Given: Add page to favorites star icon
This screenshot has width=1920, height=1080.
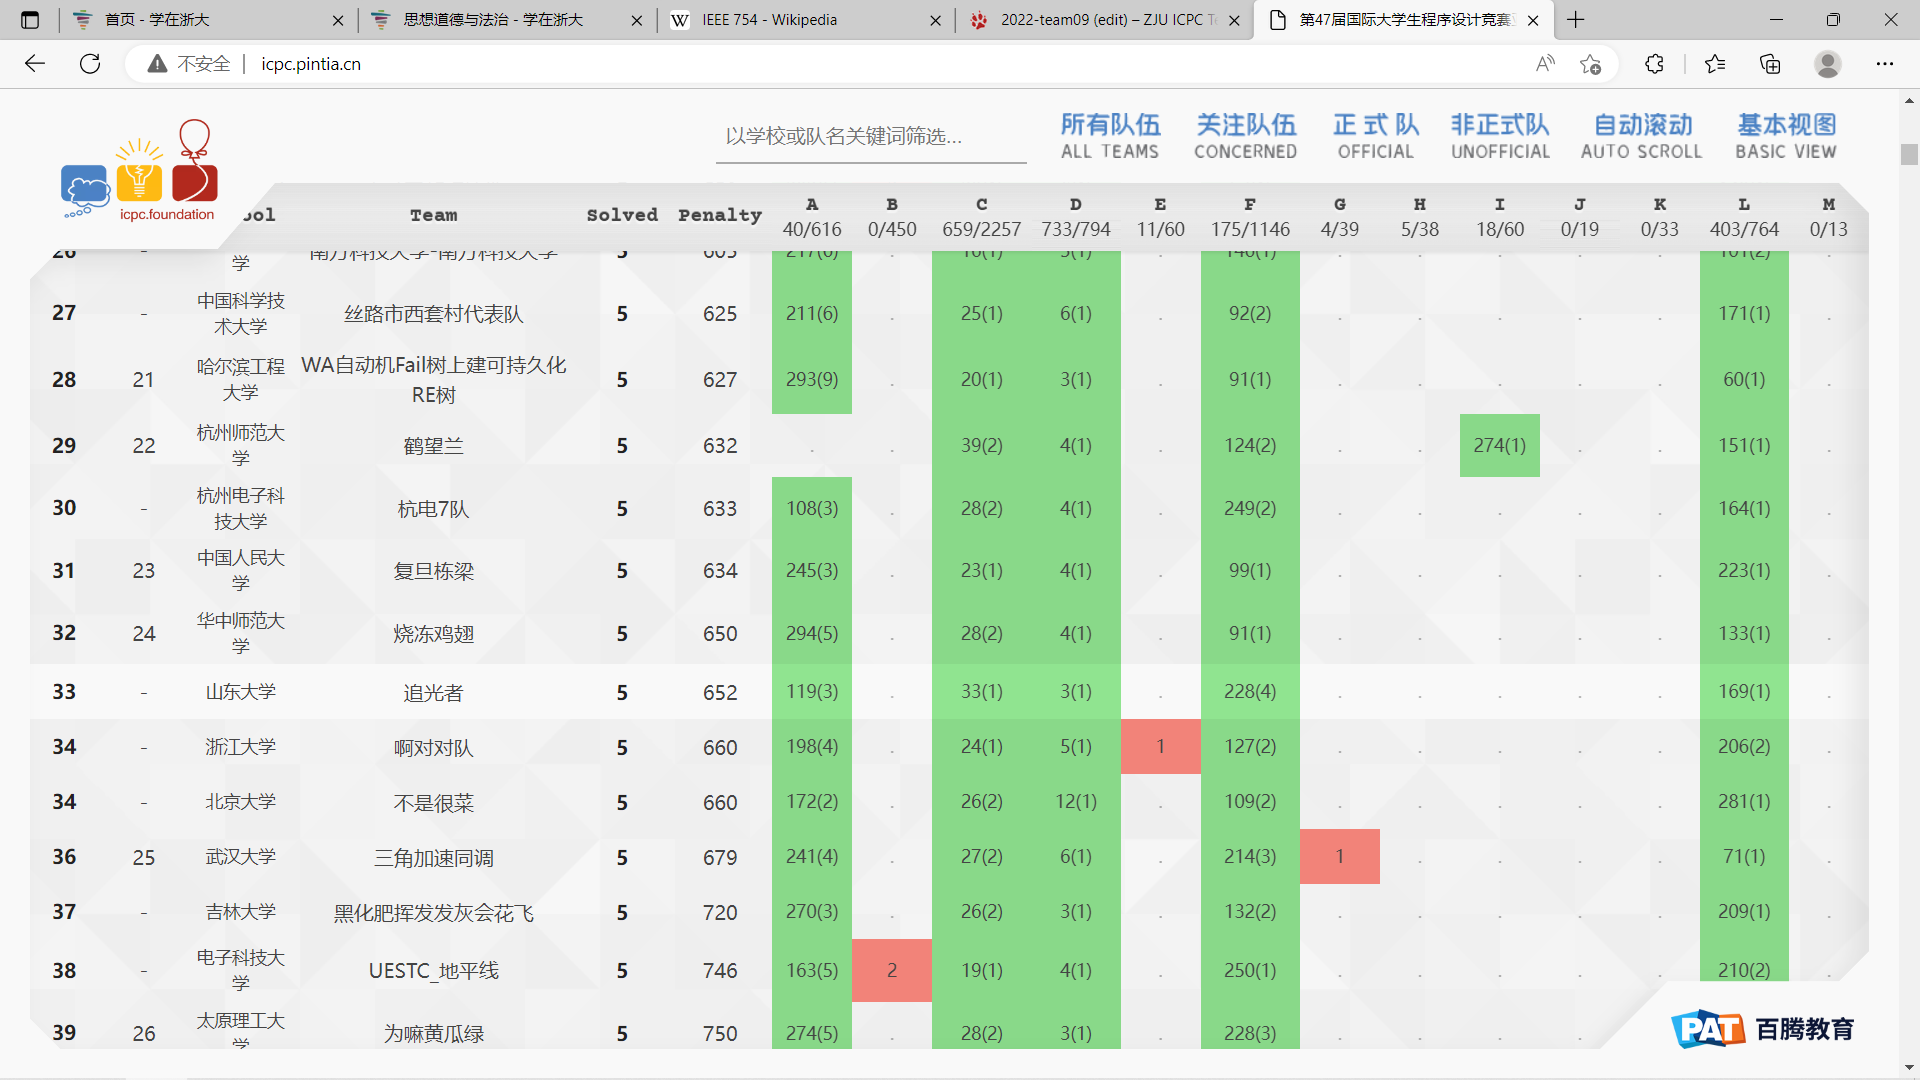Looking at the screenshot, I should click(1591, 64).
